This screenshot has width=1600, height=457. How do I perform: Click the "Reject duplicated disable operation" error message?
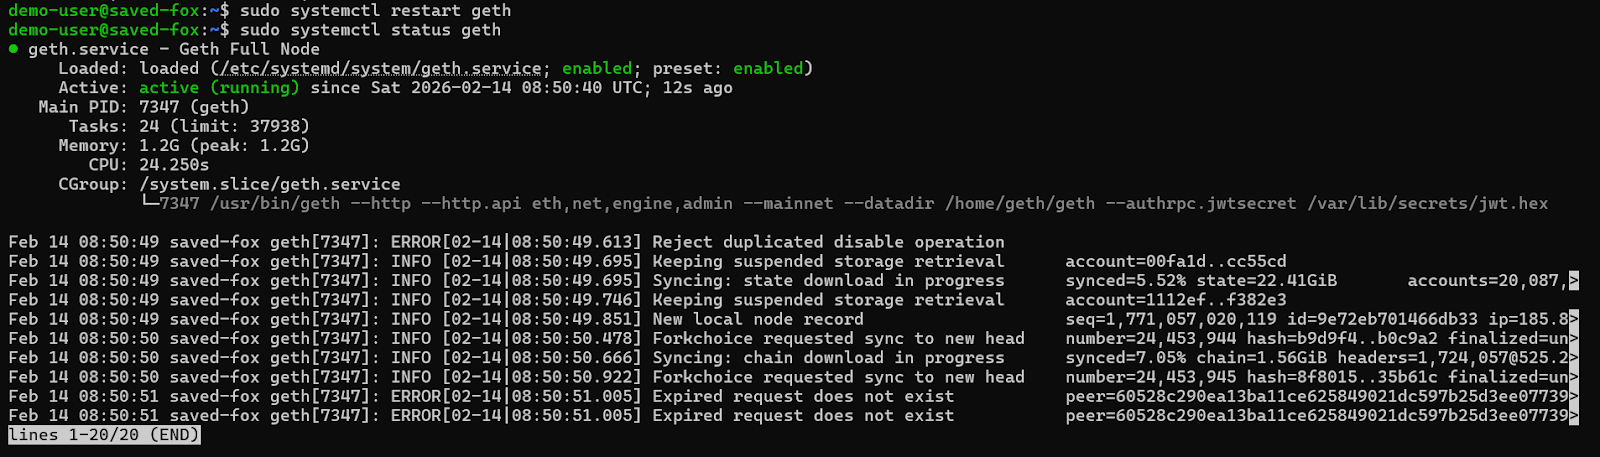[x=828, y=242]
